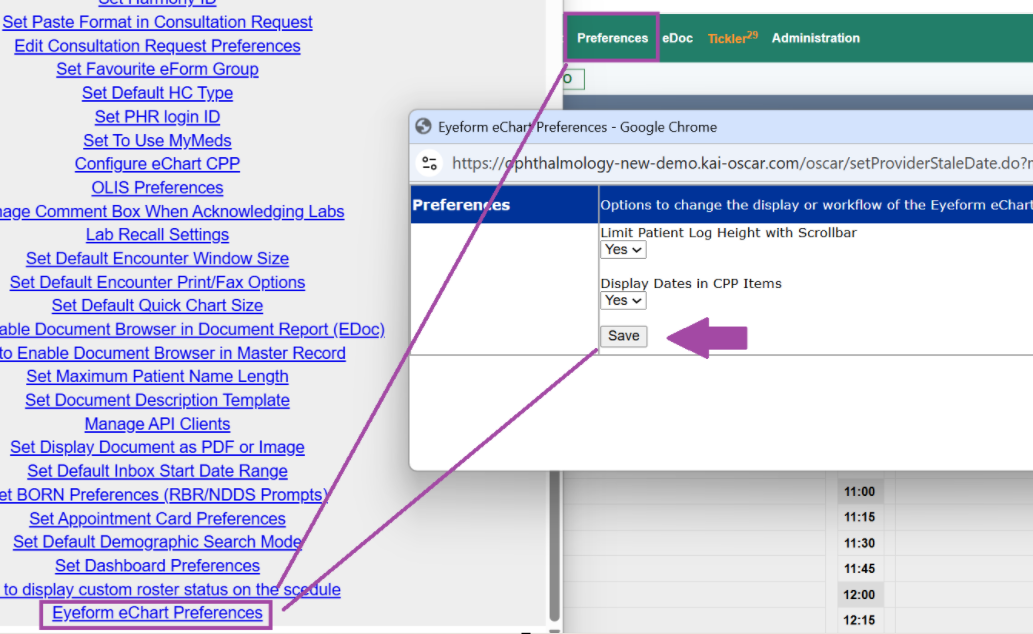The width and height of the screenshot is (1033, 634).
Task: Open Enable Document Browser in Master Record link
Action: click(173, 353)
